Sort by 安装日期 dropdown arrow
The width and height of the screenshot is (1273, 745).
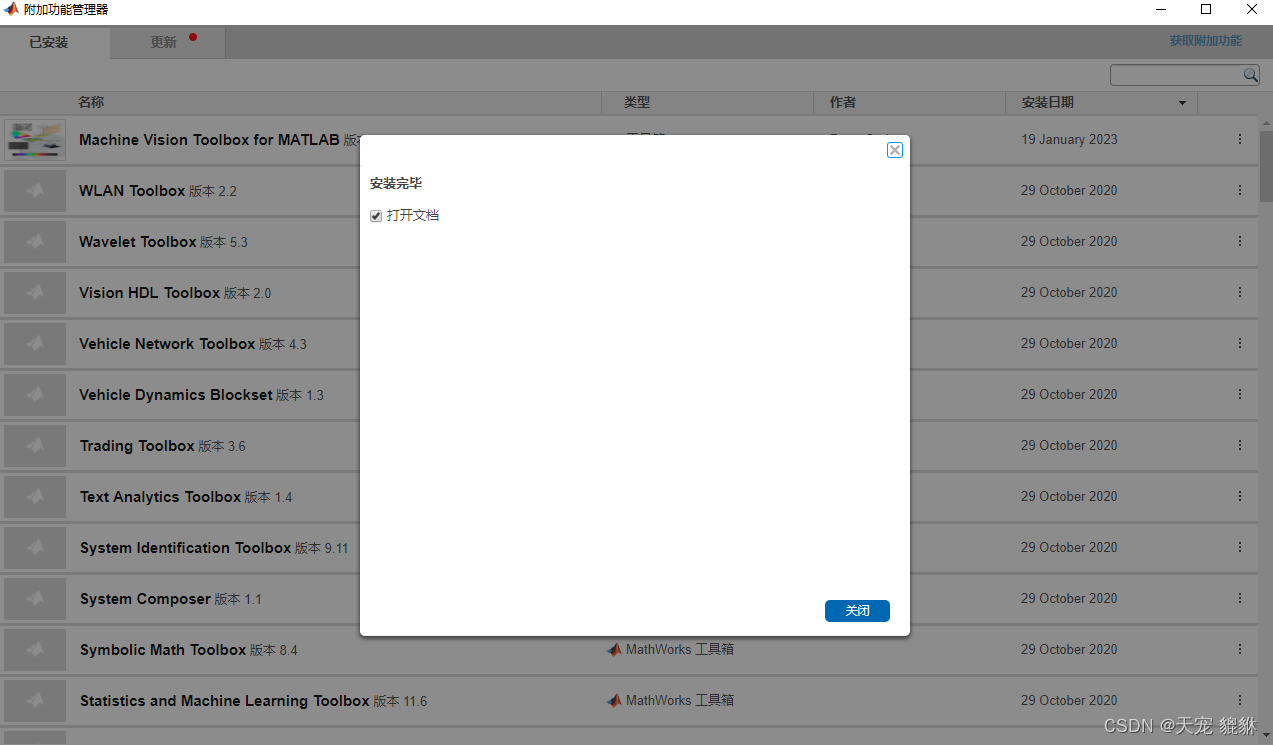[x=1182, y=103]
